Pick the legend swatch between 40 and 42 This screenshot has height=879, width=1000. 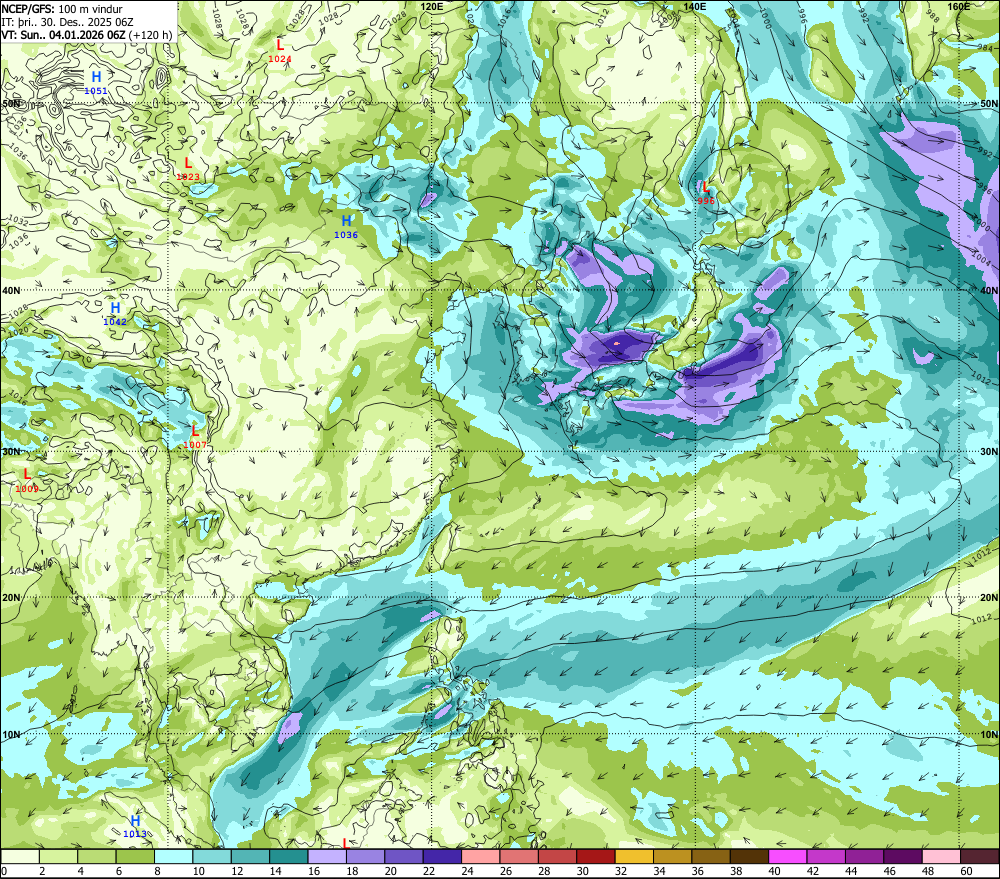(x=788, y=856)
